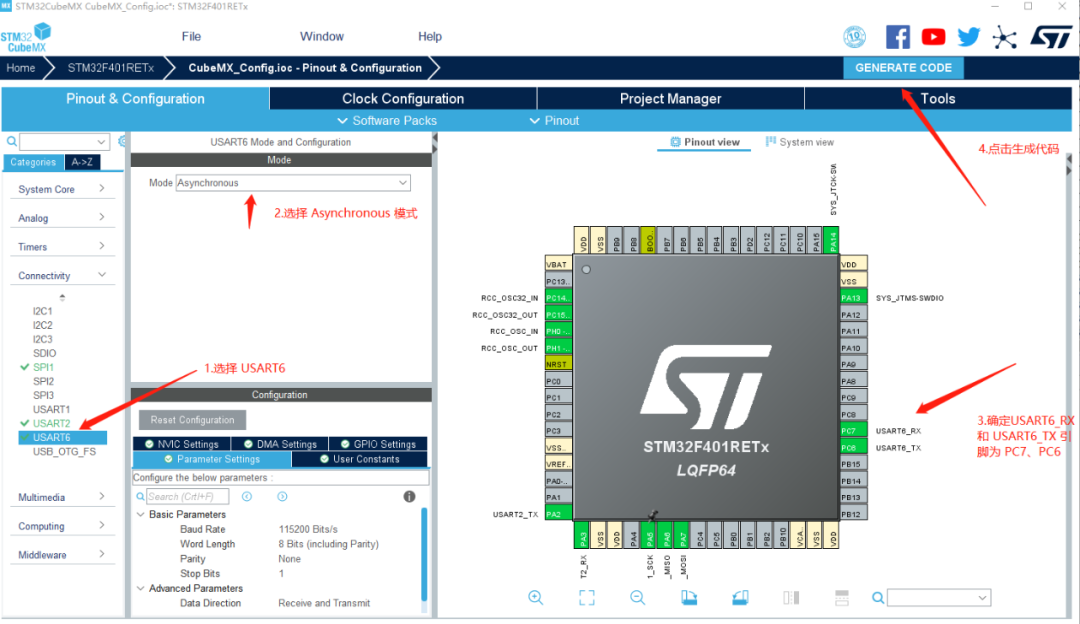
Task: Open the Mode Asynchronous dropdown
Action: pos(293,183)
